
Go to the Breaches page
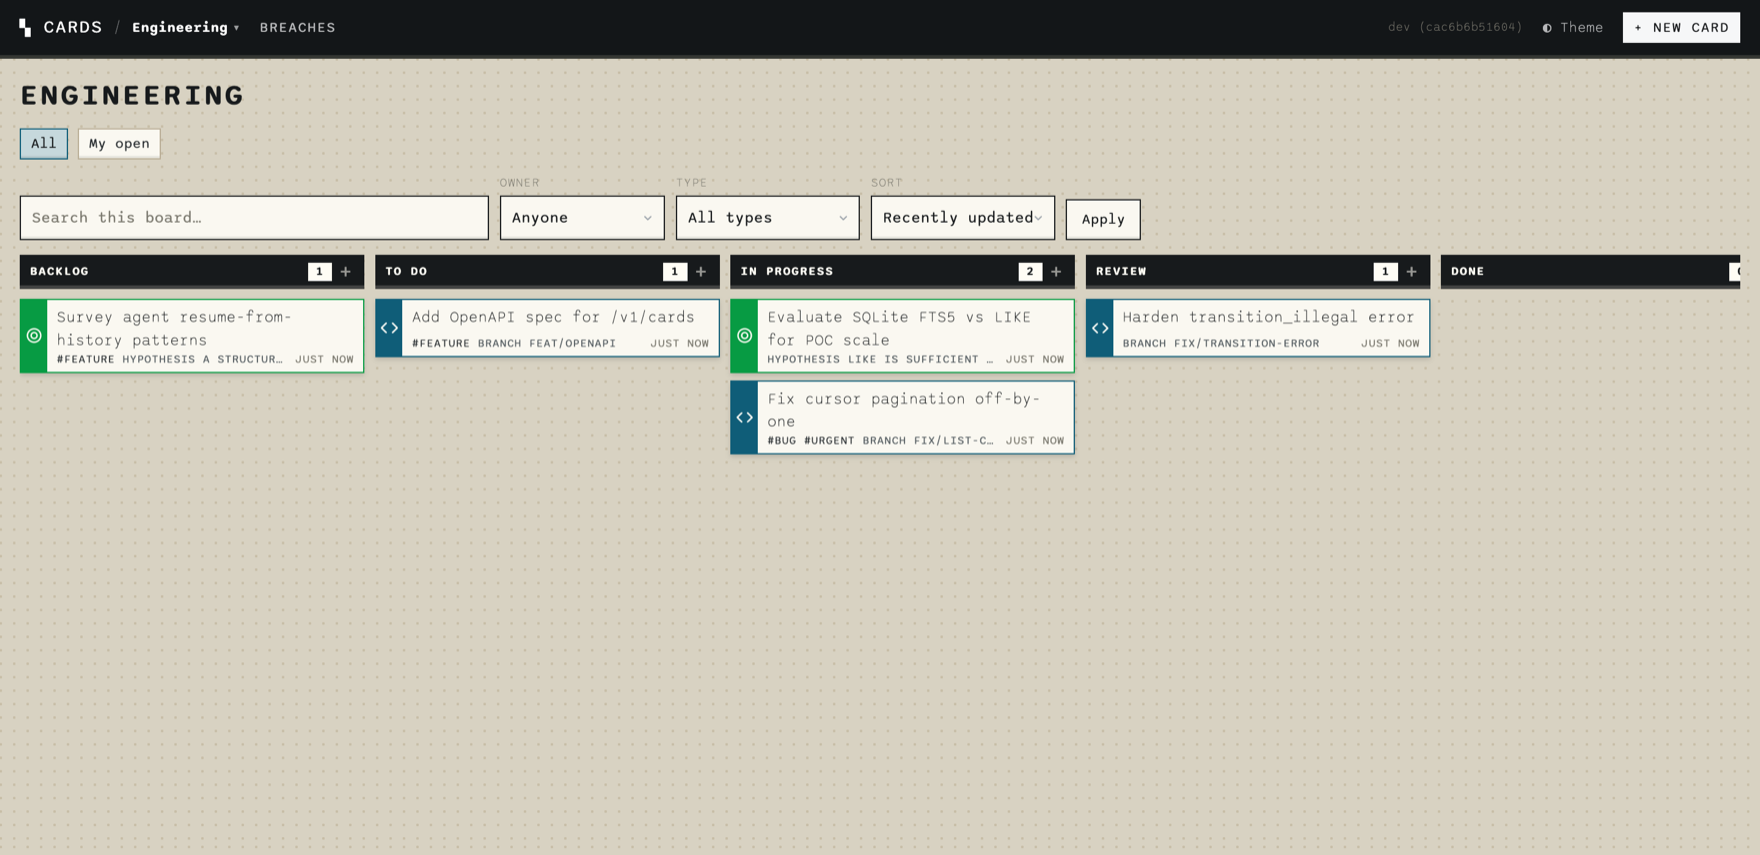pos(298,27)
